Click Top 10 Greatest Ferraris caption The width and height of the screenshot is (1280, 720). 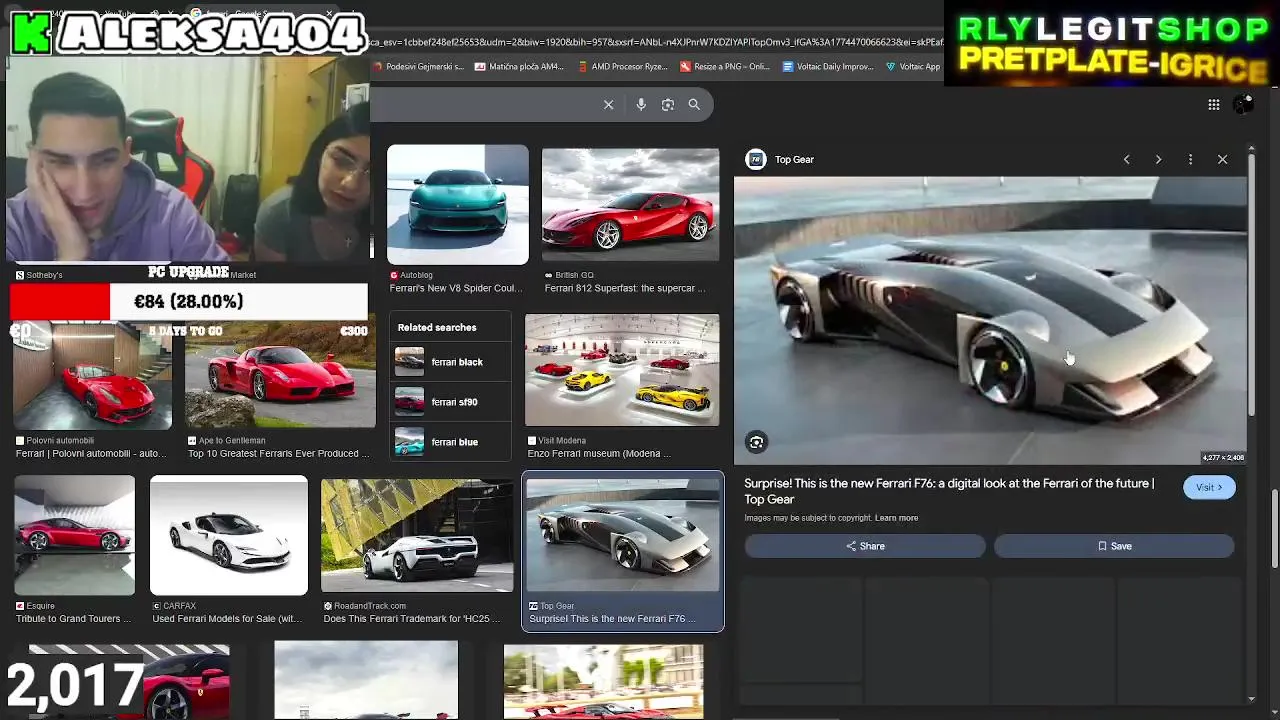pos(279,453)
